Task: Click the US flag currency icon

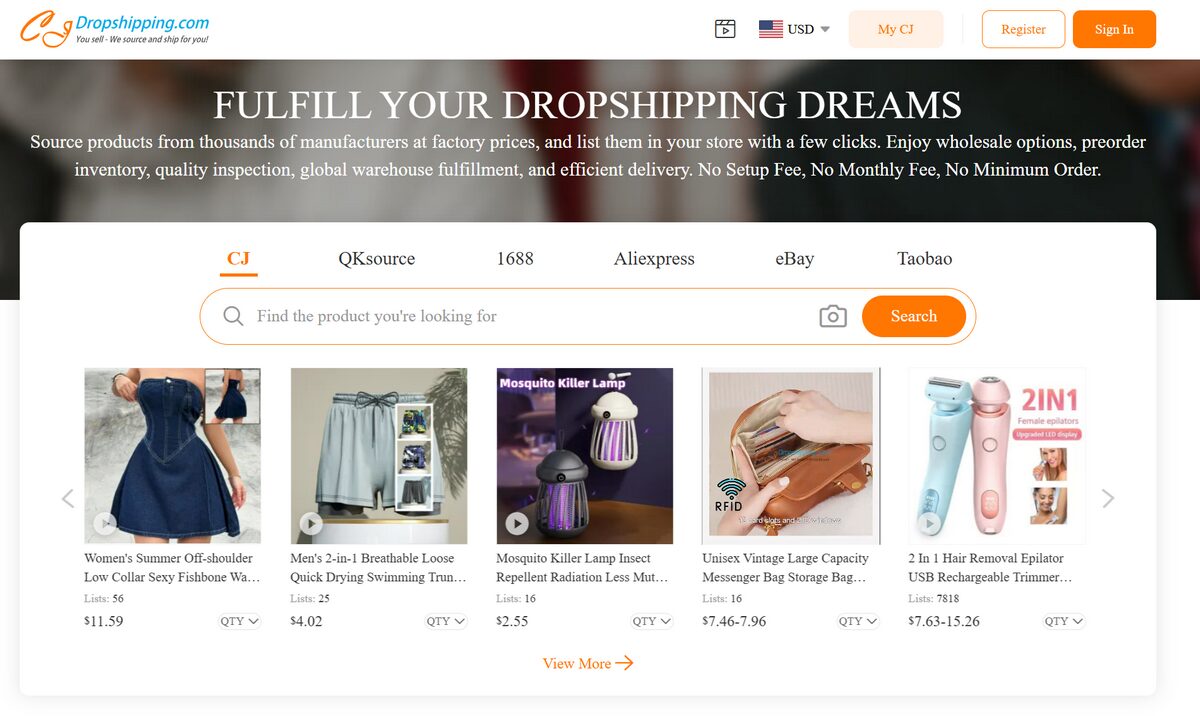Action: tap(770, 28)
